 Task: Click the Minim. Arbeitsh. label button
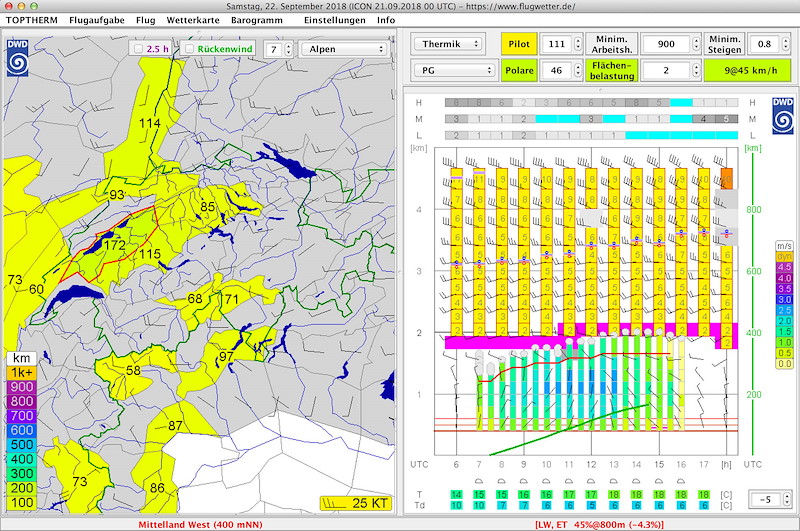pos(612,44)
